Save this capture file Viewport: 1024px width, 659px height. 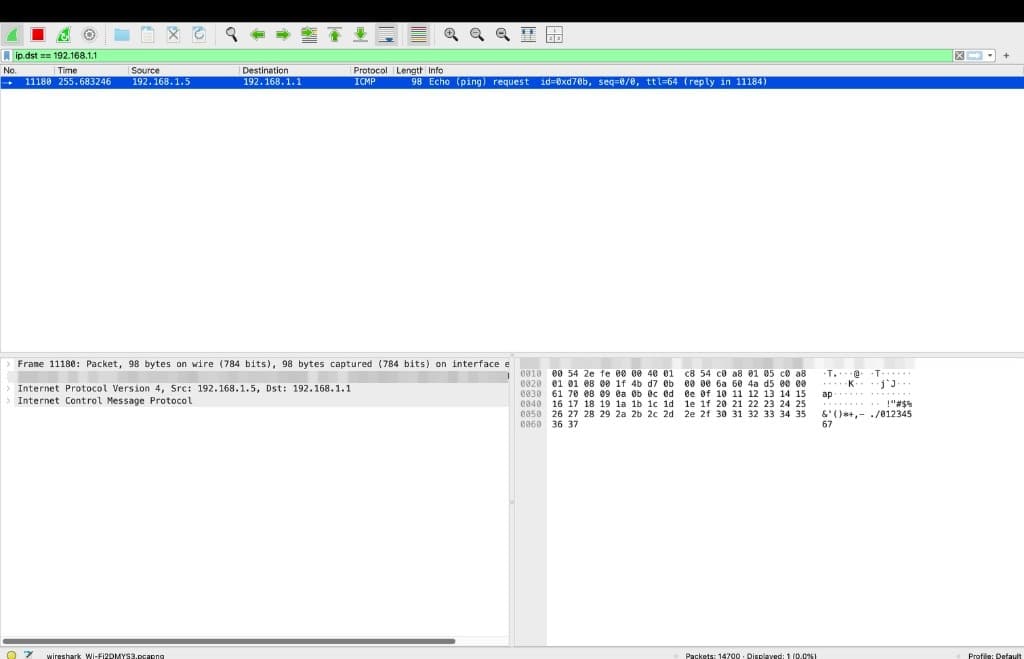(x=148, y=35)
